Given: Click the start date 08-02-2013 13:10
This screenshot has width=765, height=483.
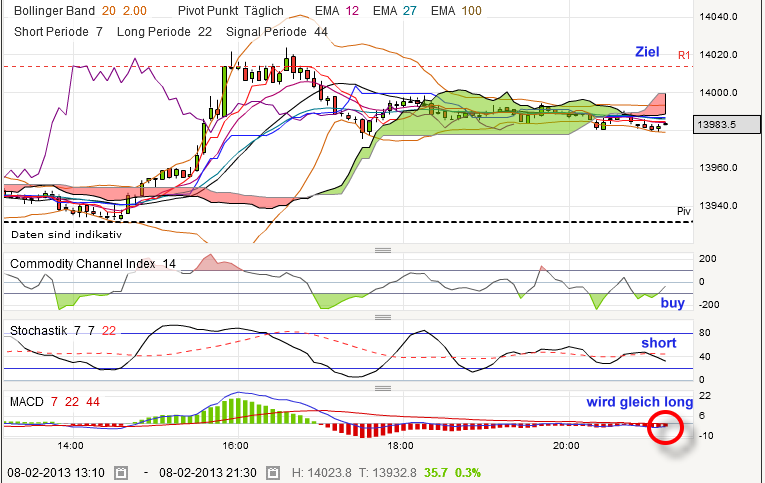Looking at the screenshot, I should (x=56, y=473).
